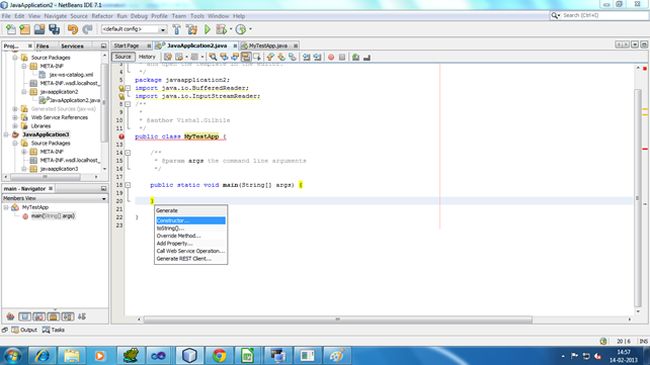Image resolution: width=650 pixels, height=365 pixels.
Task: Click the Search input field
Action: [604, 15]
